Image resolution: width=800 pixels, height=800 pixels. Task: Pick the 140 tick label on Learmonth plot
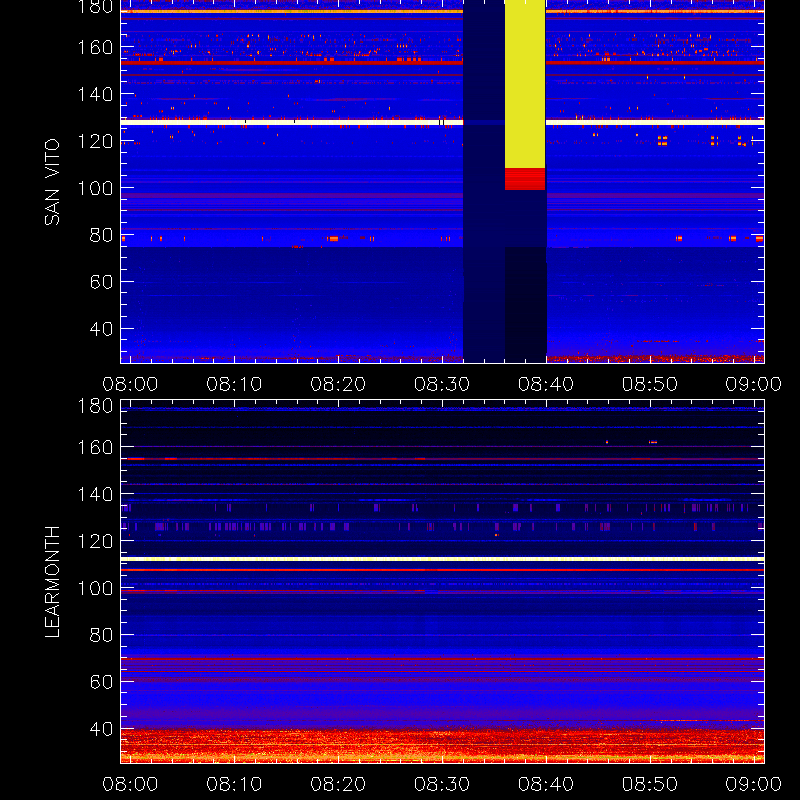pyautogui.click(x=95, y=494)
